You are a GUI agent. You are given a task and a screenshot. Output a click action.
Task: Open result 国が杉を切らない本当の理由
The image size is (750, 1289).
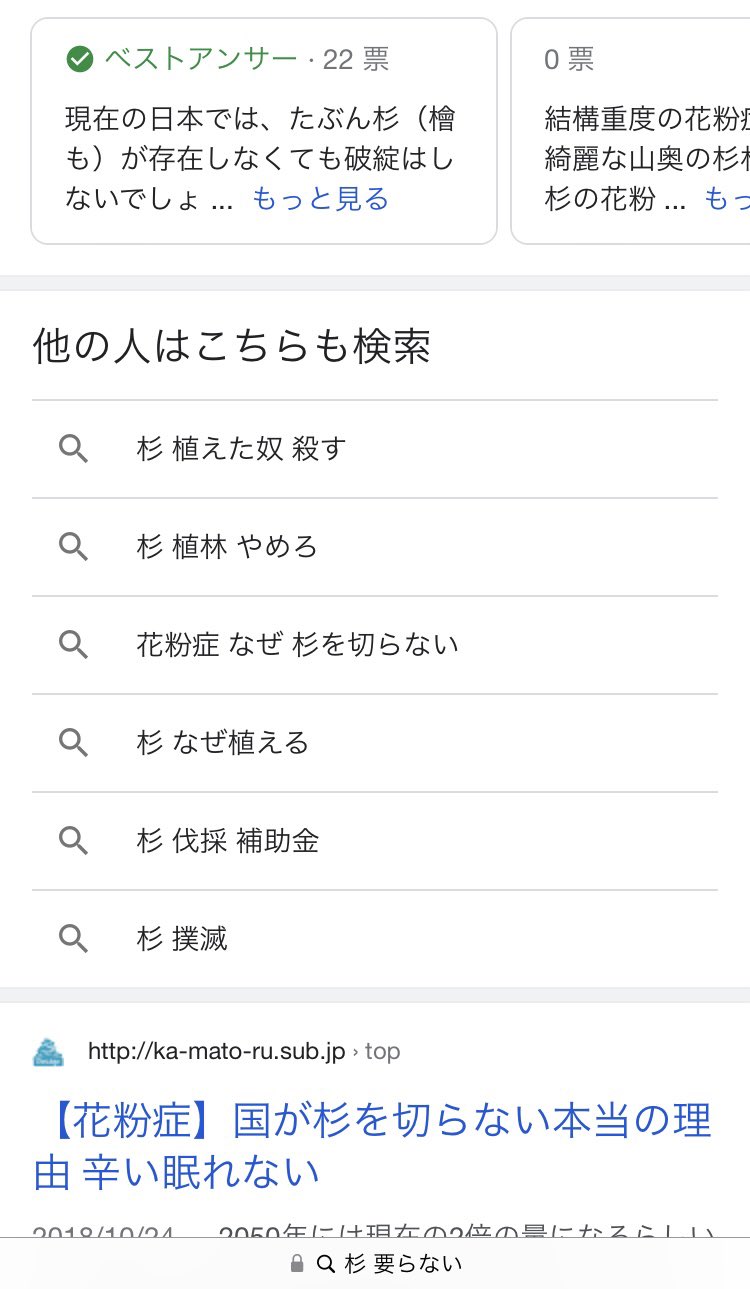point(372,1147)
